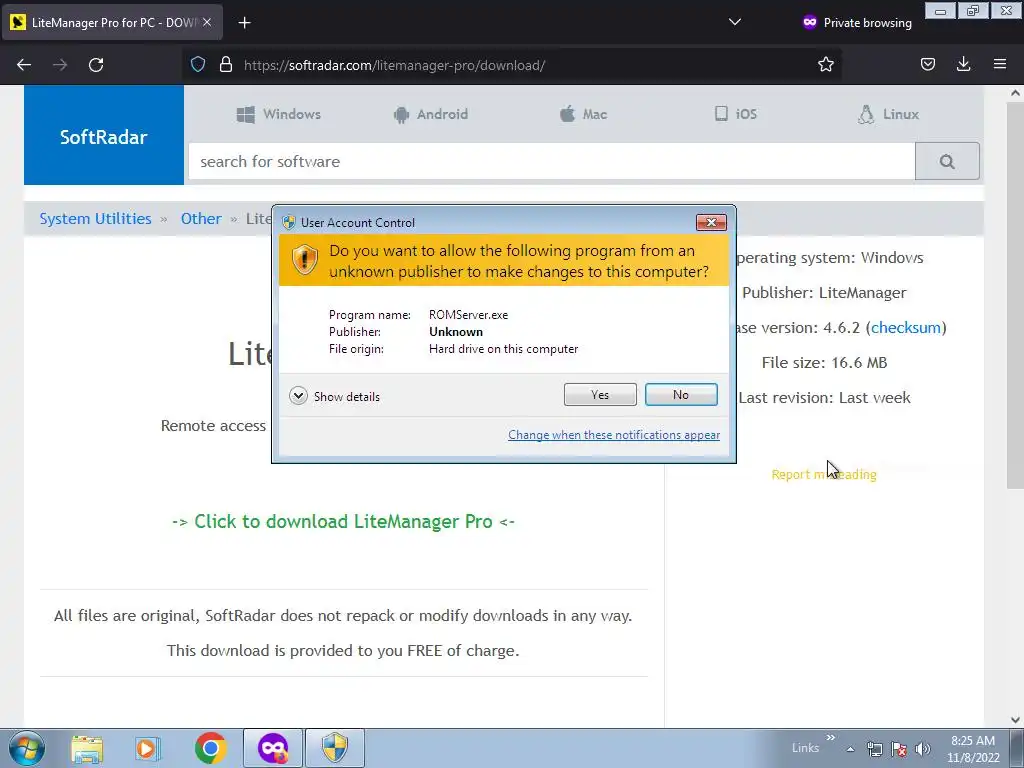The height and width of the screenshot is (768, 1024).
Task: Open the checksum link
Action: [x=906, y=328]
